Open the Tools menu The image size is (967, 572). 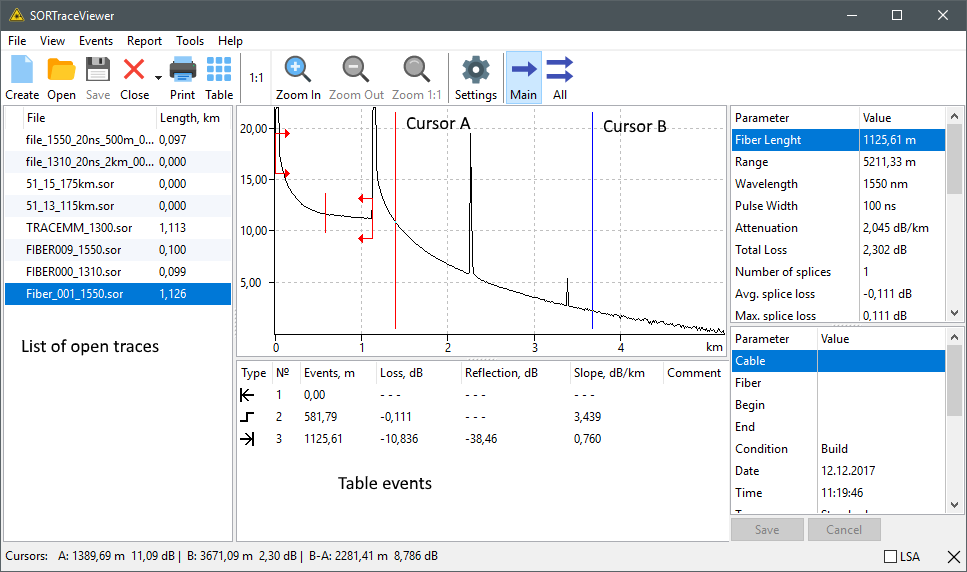coord(190,41)
